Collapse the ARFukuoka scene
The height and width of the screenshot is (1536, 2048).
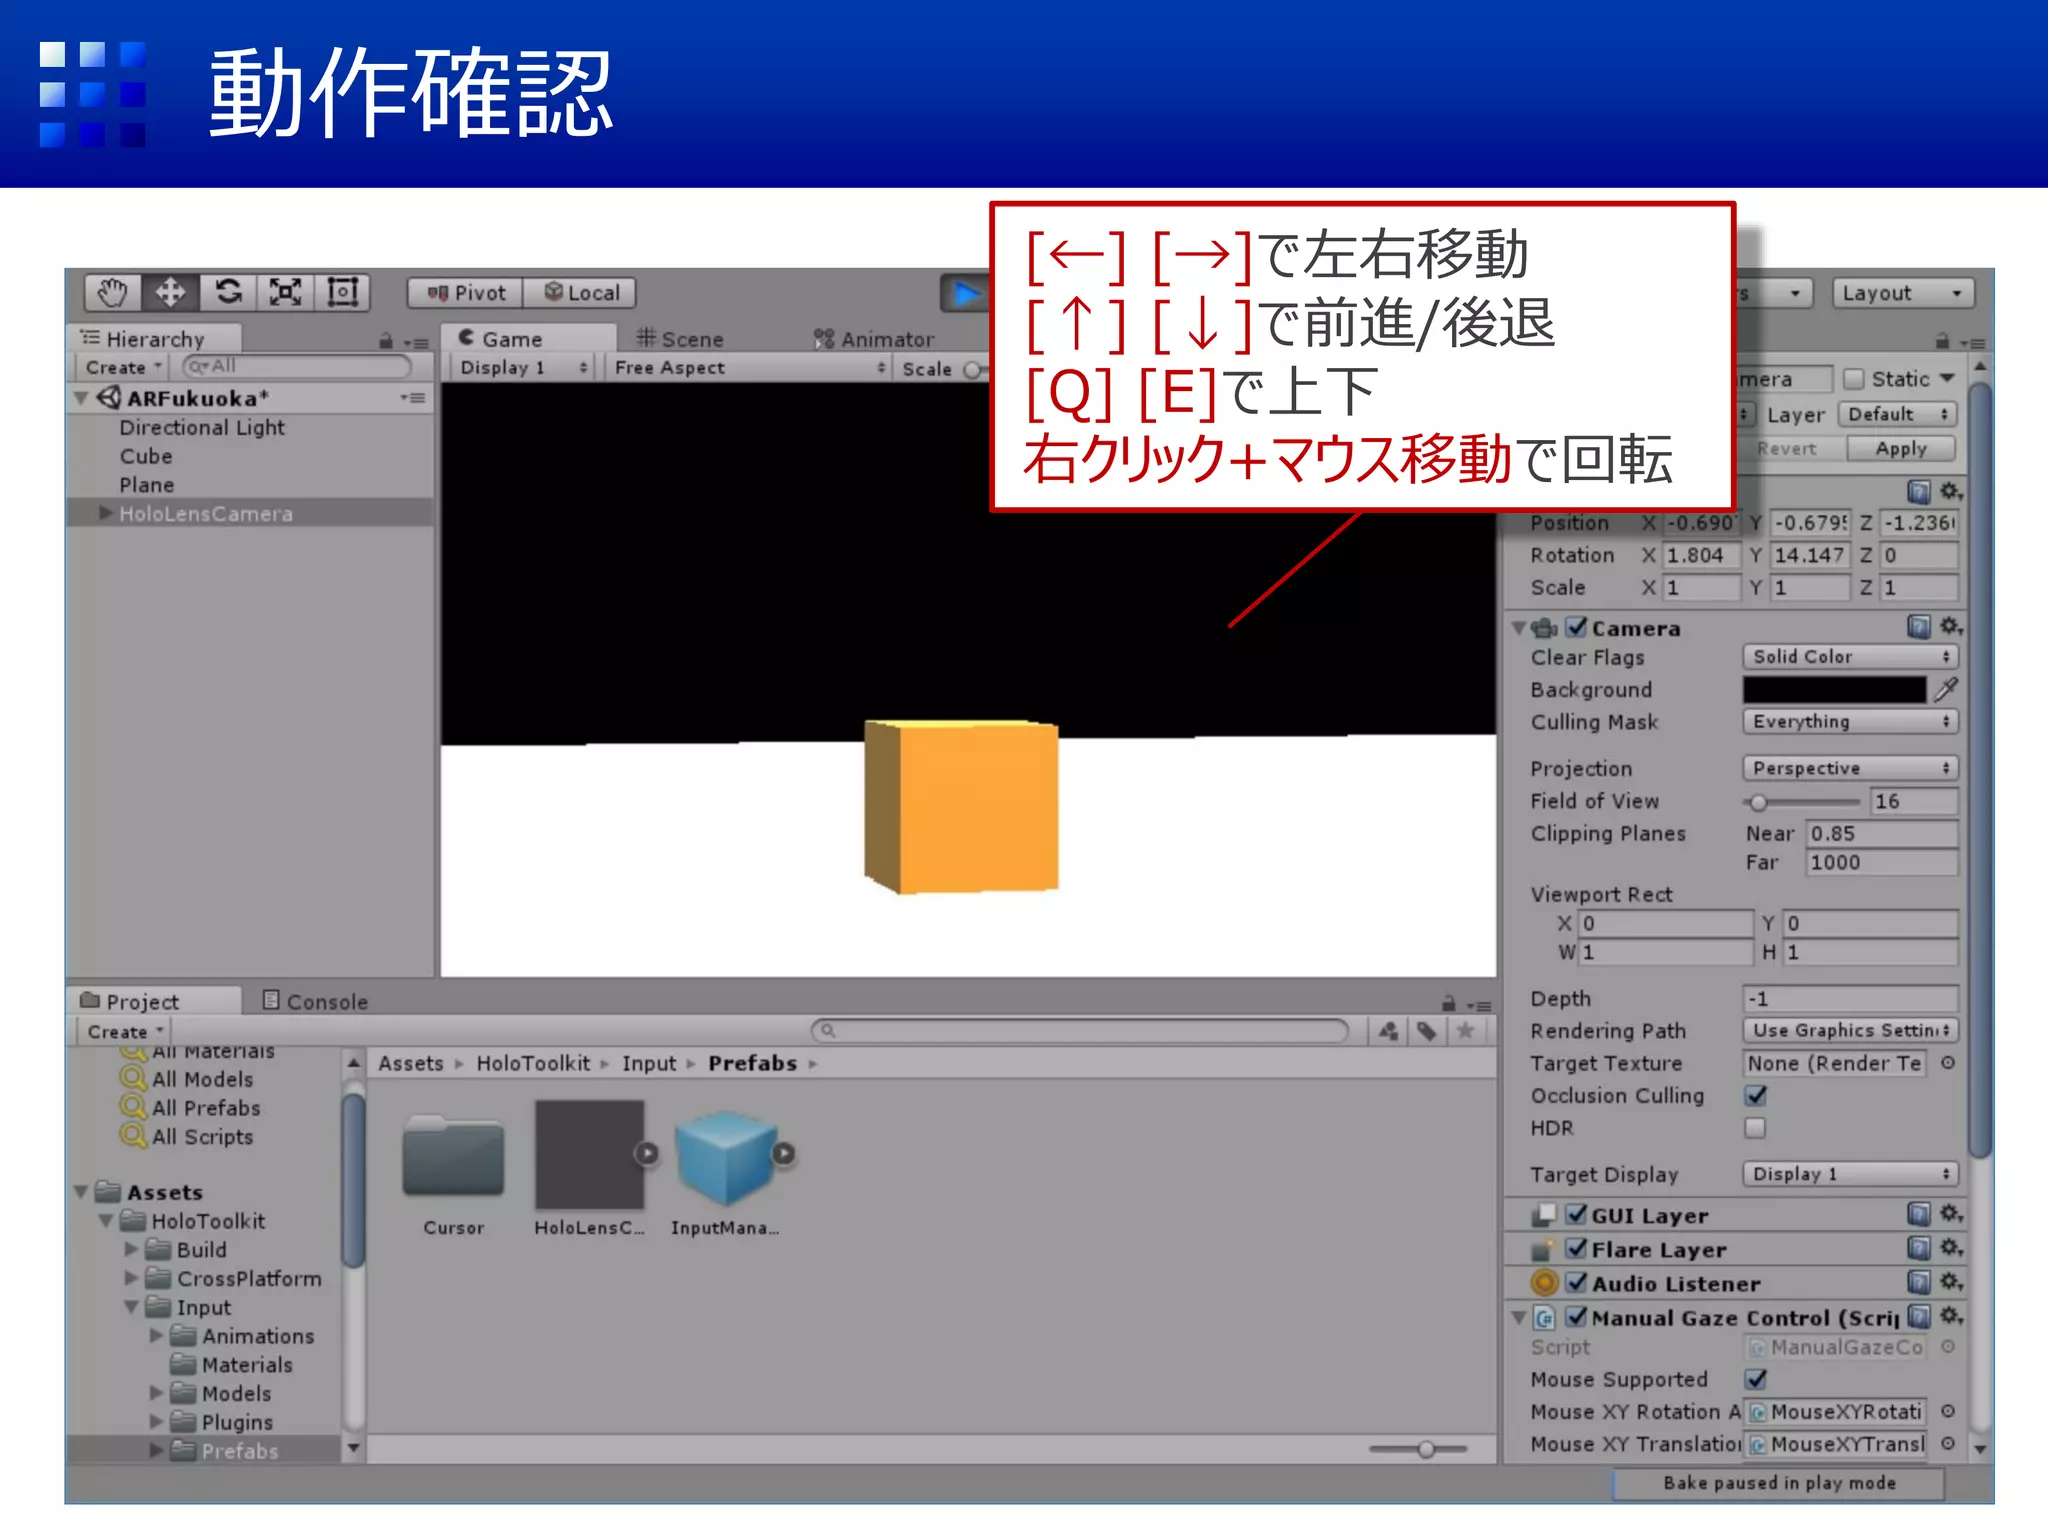coord(82,398)
